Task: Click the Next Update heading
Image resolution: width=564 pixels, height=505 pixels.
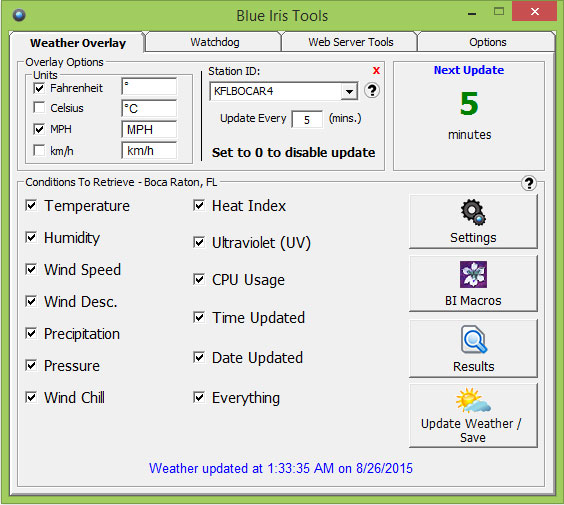Action: pos(469,70)
